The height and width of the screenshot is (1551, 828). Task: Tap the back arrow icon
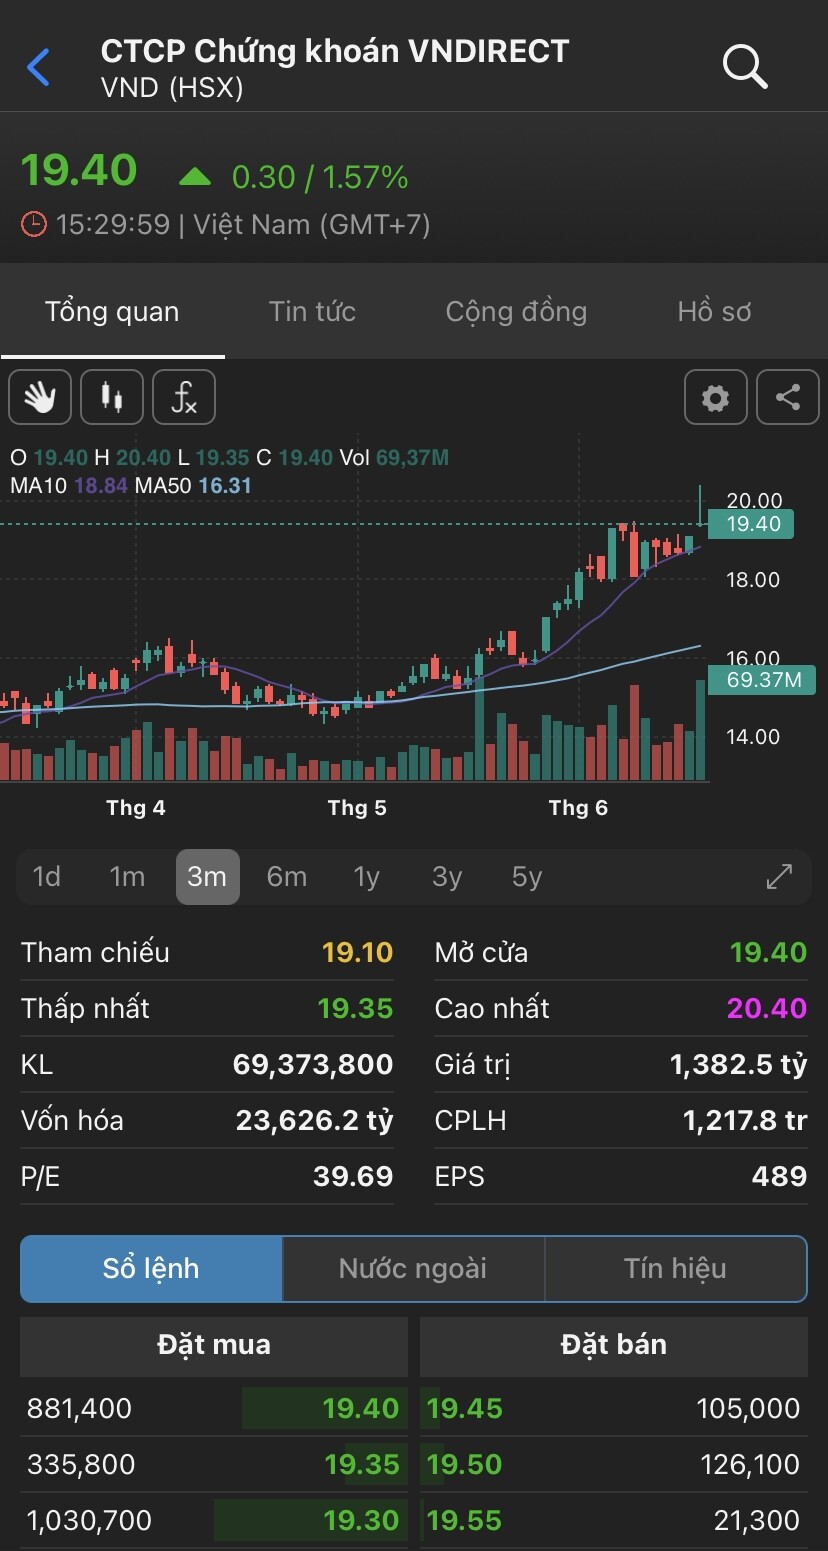[x=38, y=68]
